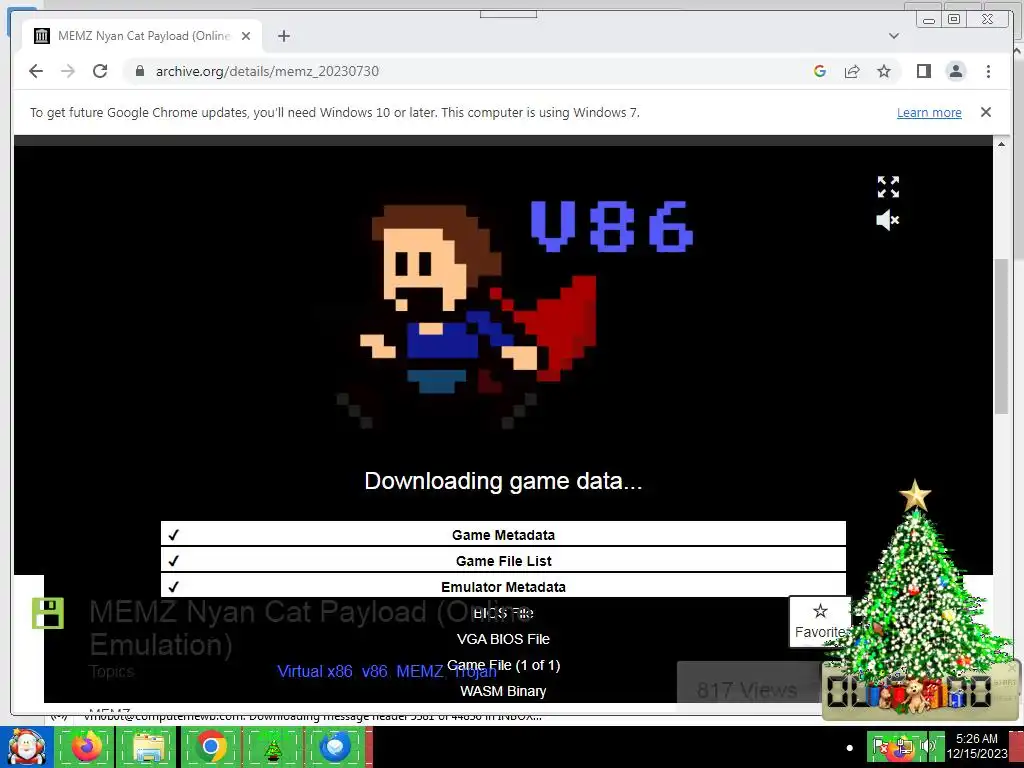
Task: Share this page using the share icon
Action: coord(852,71)
